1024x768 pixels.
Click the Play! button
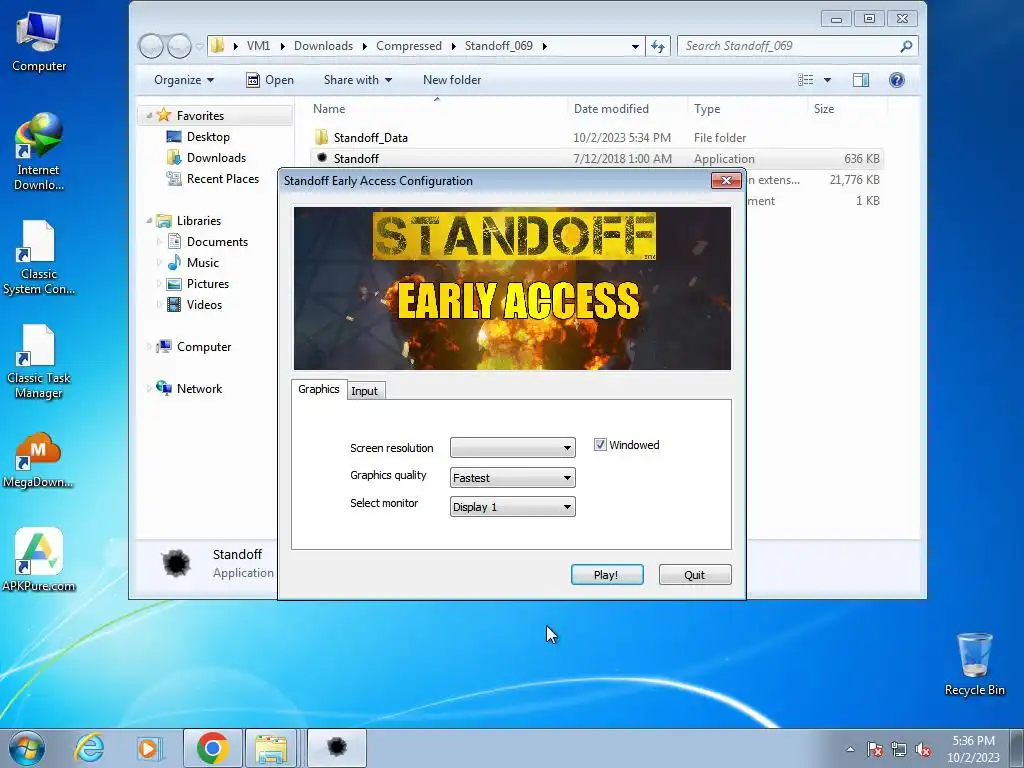[x=607, y=575]
